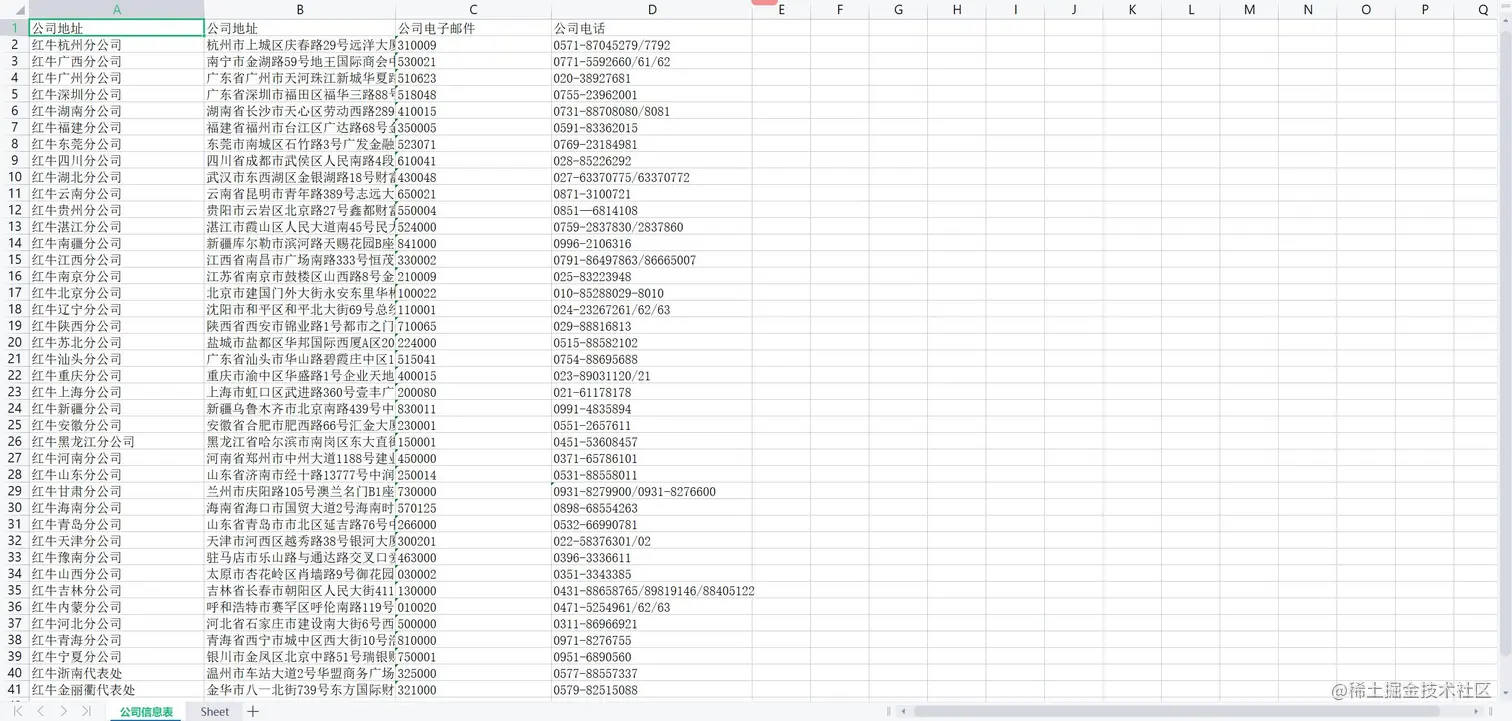Select phone cell 0931-8279900/0931-8276600
Image resolution: width=1512 pixels, height=721 pixels.
tap(652, 491)
